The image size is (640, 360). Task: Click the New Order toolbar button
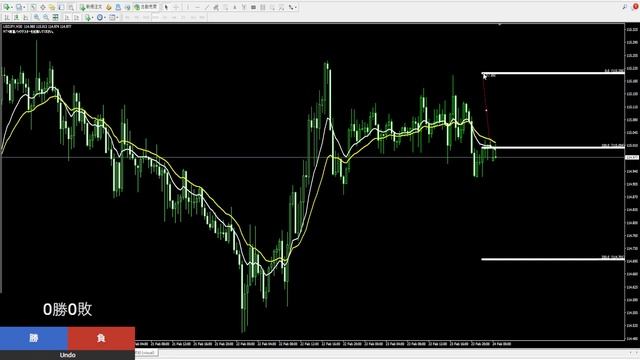(91, 7)
